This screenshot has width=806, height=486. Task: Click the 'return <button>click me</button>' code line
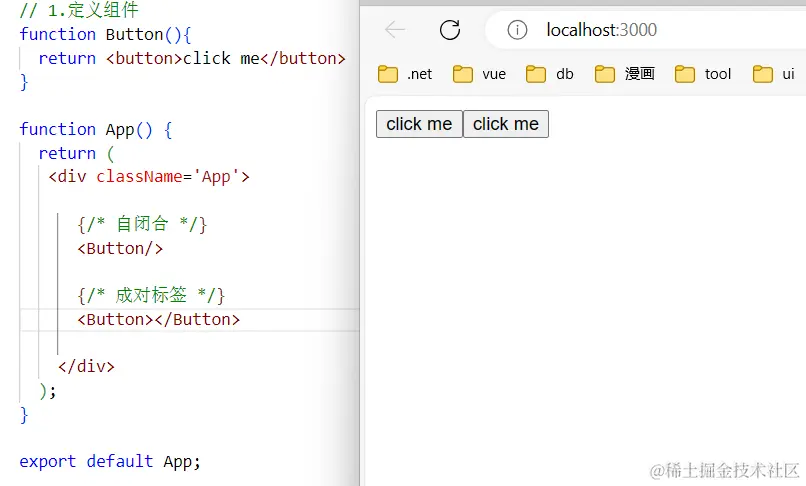192,58
